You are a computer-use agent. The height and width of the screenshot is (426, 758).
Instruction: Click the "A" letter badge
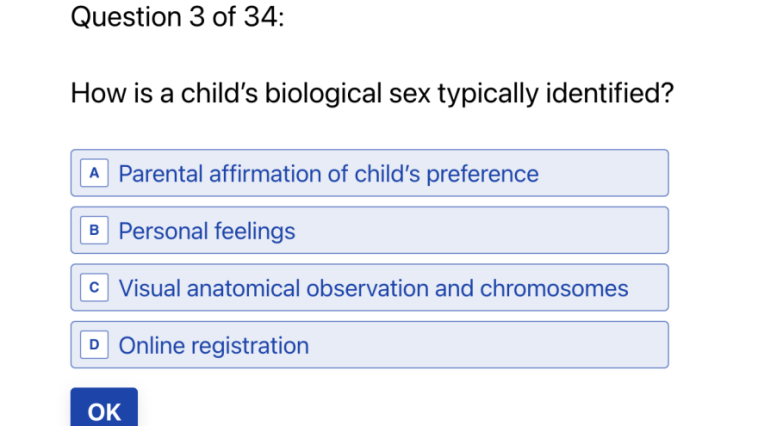coord(94,173)
